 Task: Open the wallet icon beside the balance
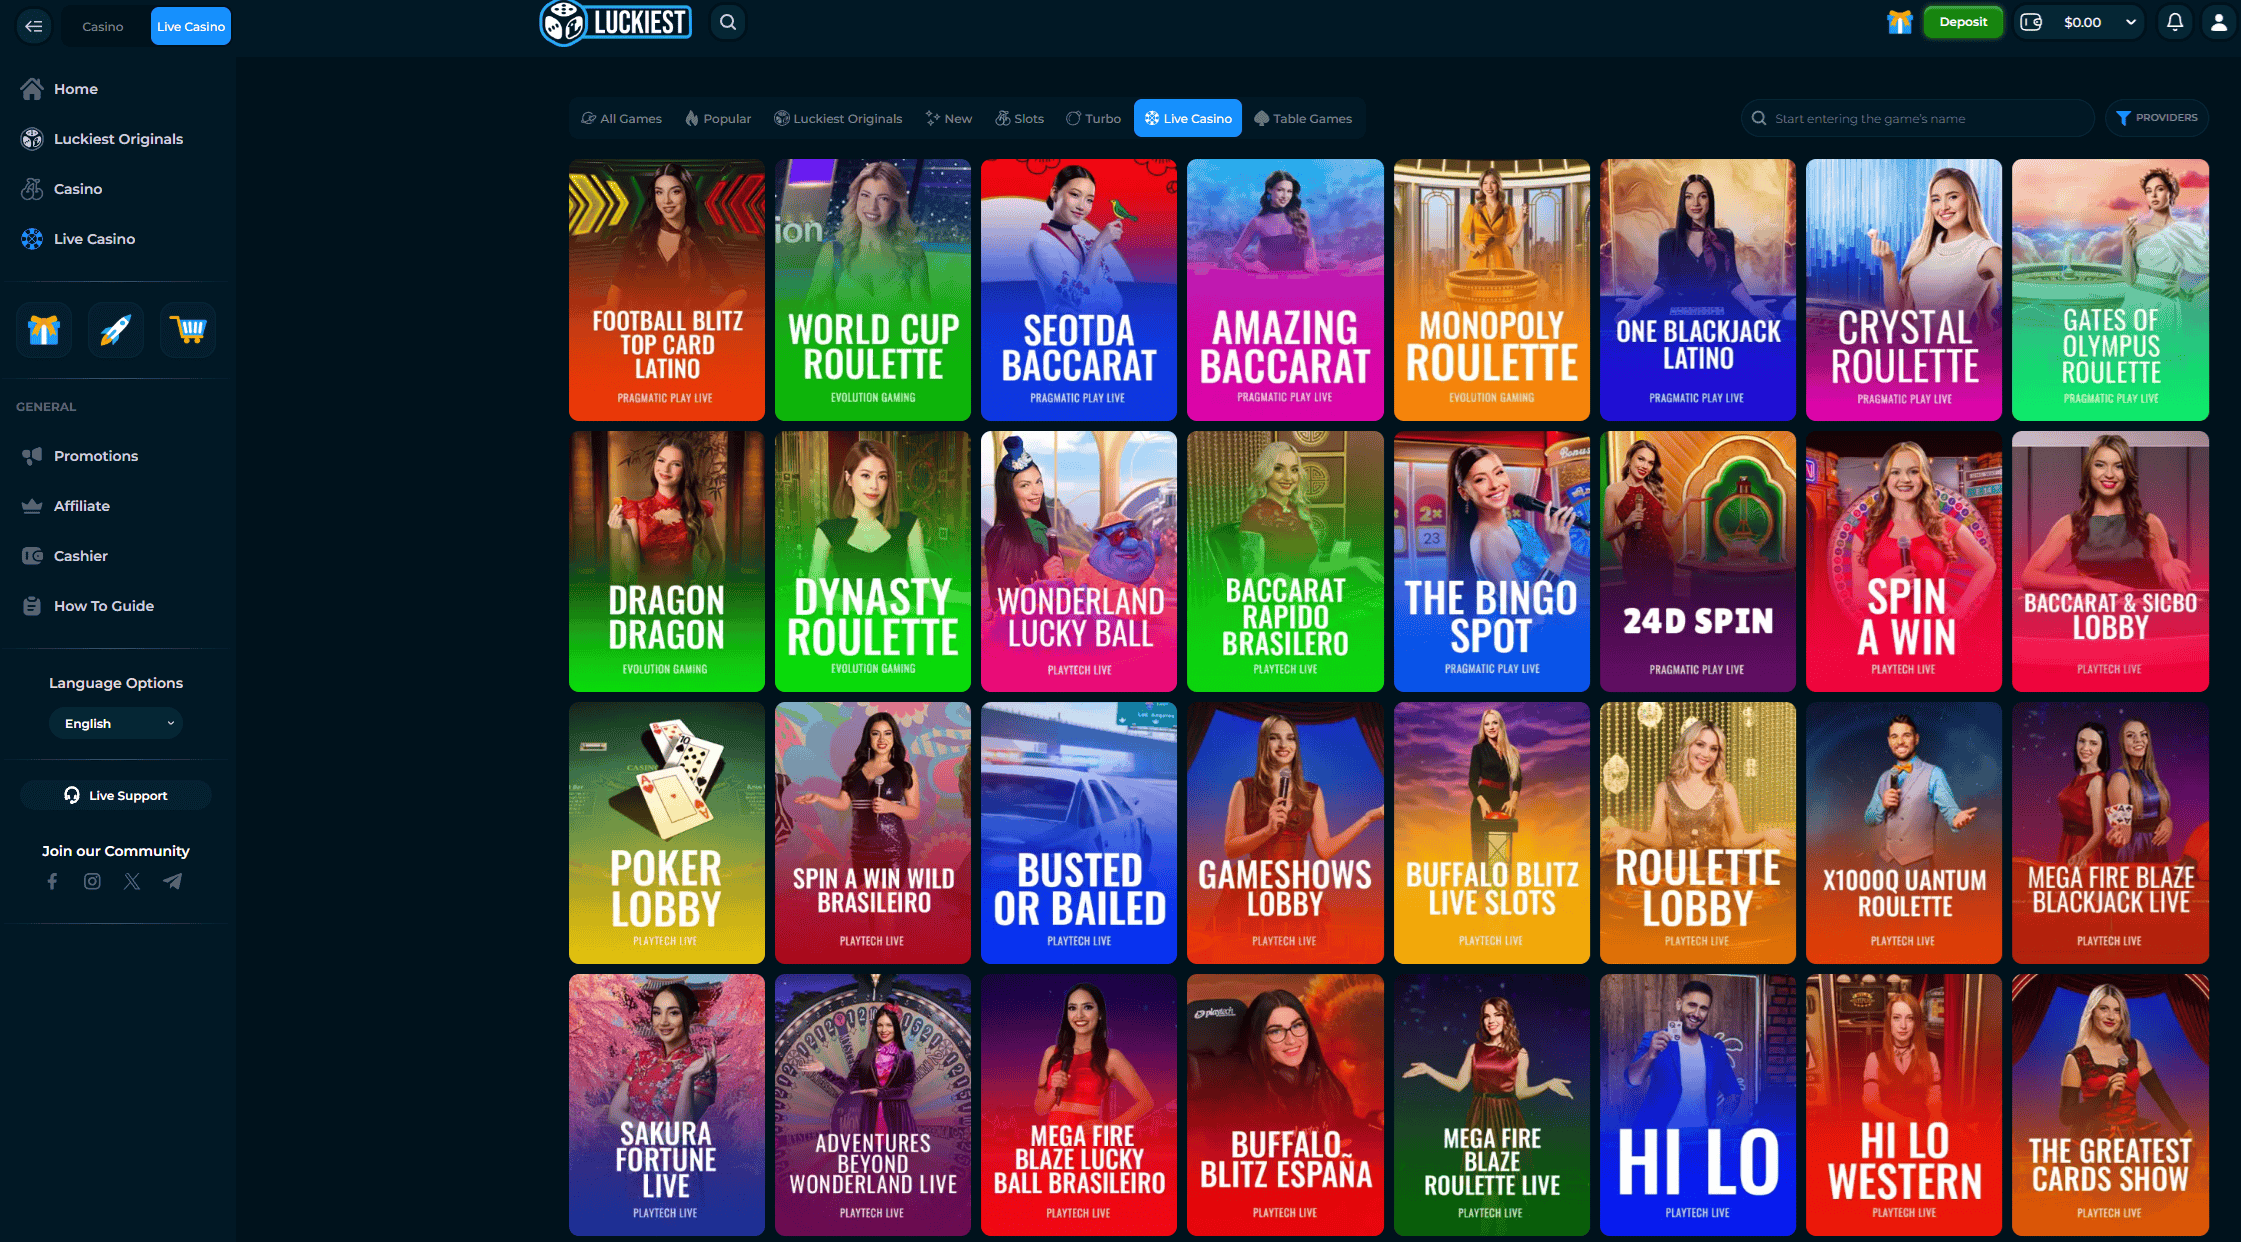coord(2031,22)
